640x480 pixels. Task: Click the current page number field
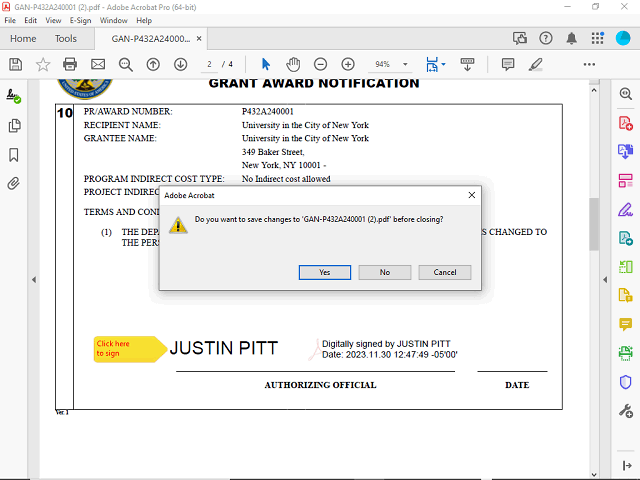[x=209, y=64]
